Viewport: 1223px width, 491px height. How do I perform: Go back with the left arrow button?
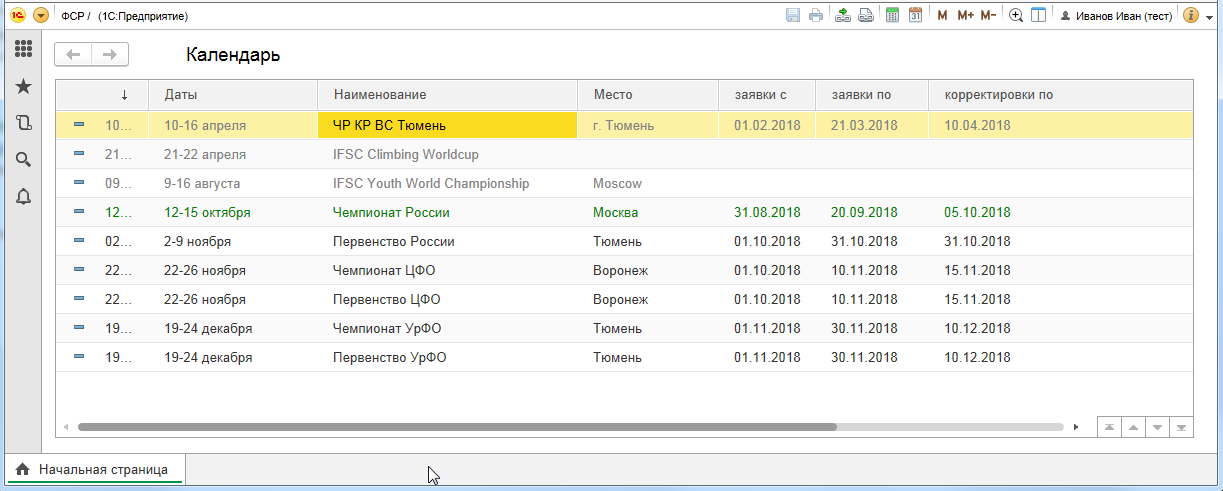click(x=73, y=55)
